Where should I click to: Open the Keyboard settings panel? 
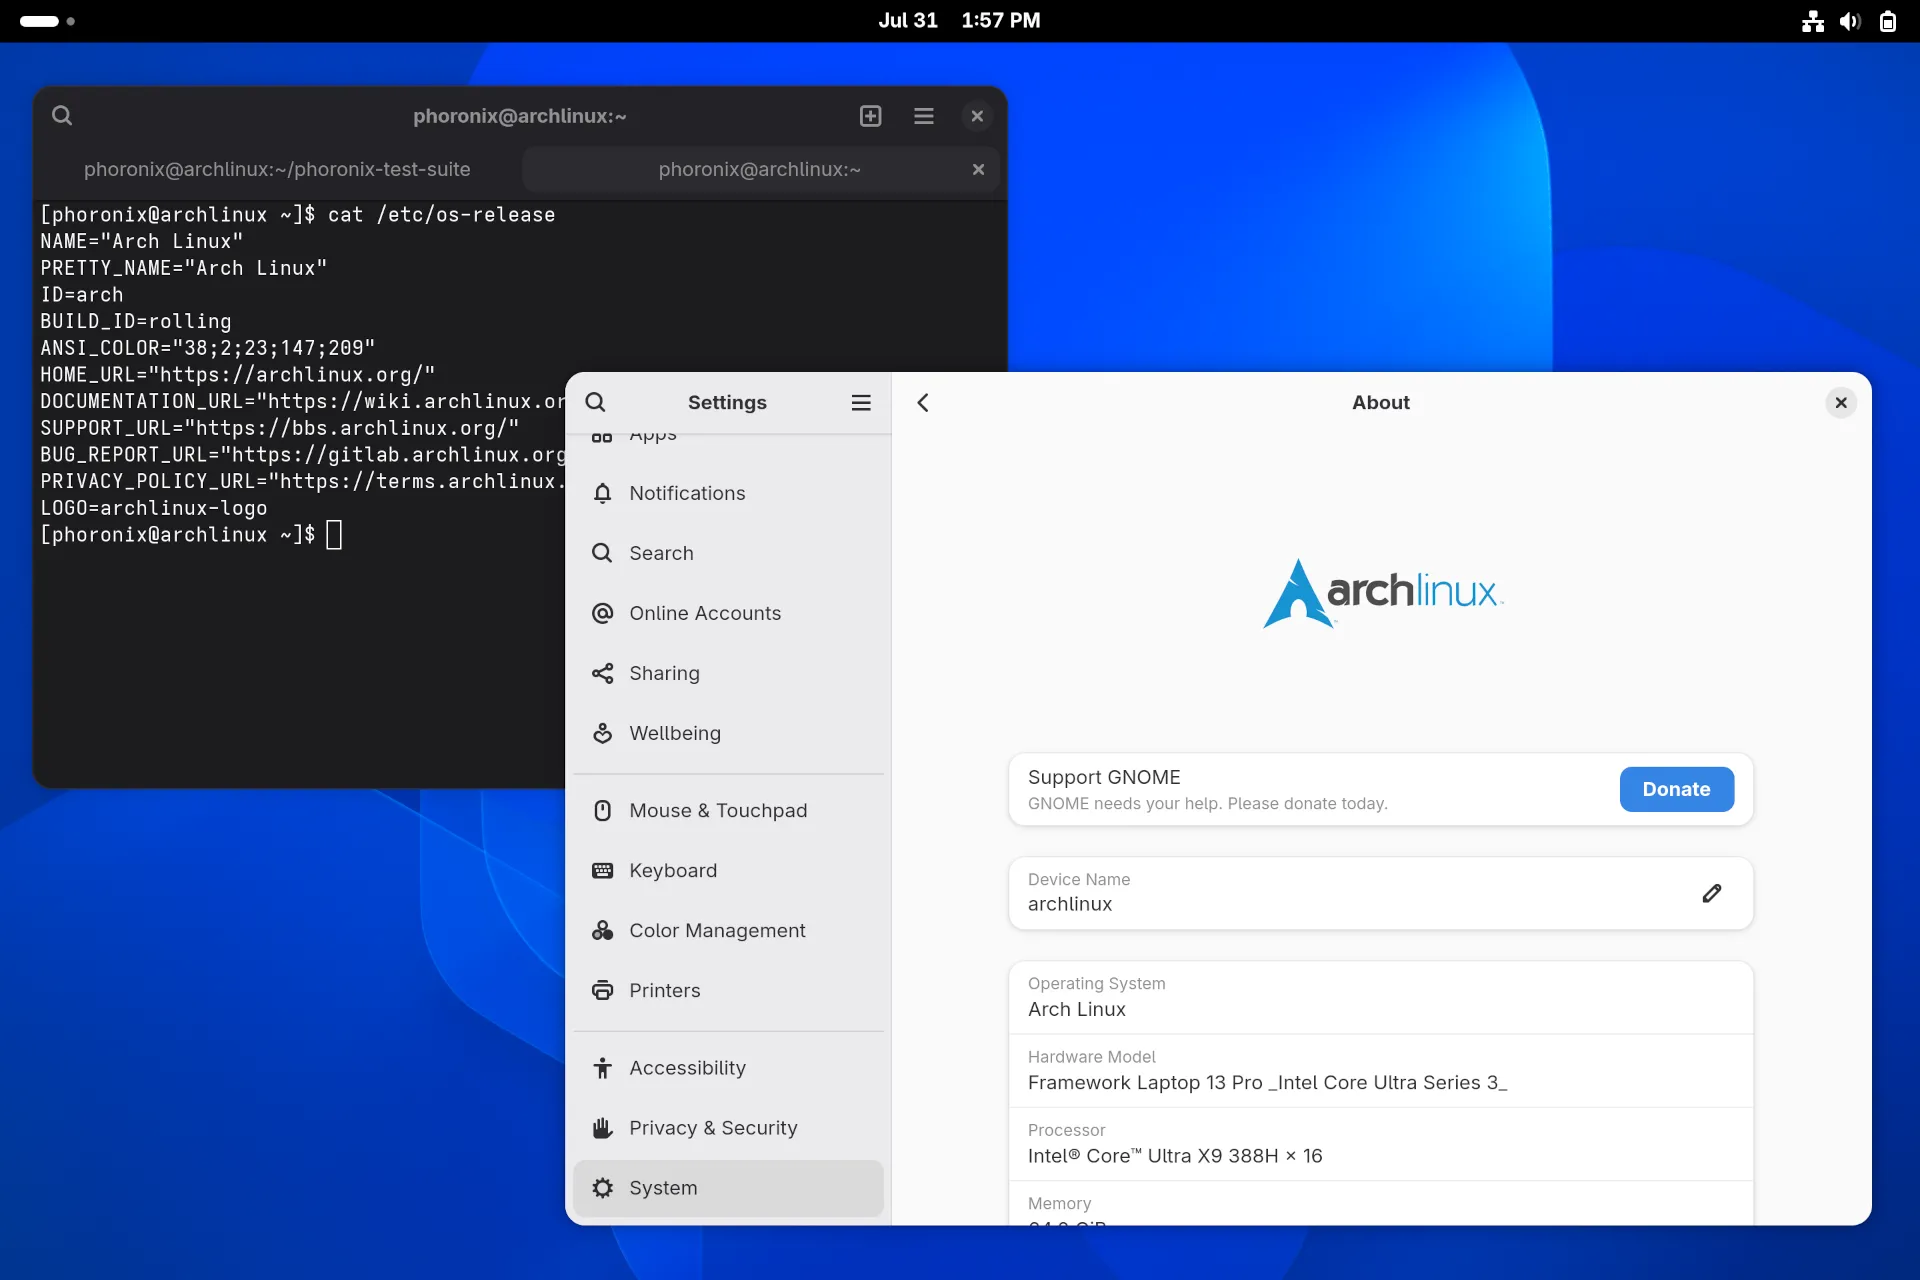[728, 870]
